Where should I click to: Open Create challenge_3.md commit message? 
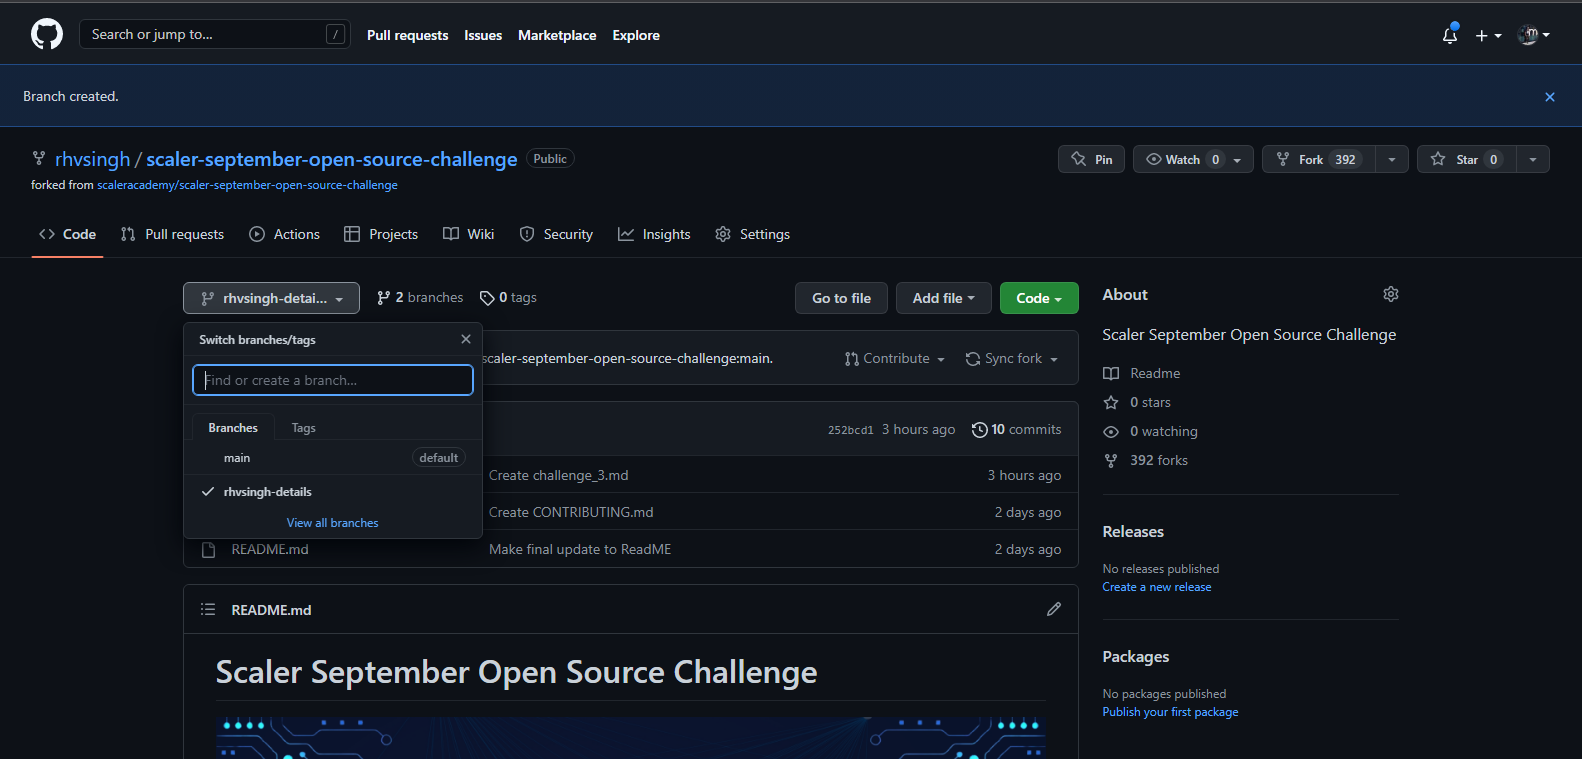point(559,475)
